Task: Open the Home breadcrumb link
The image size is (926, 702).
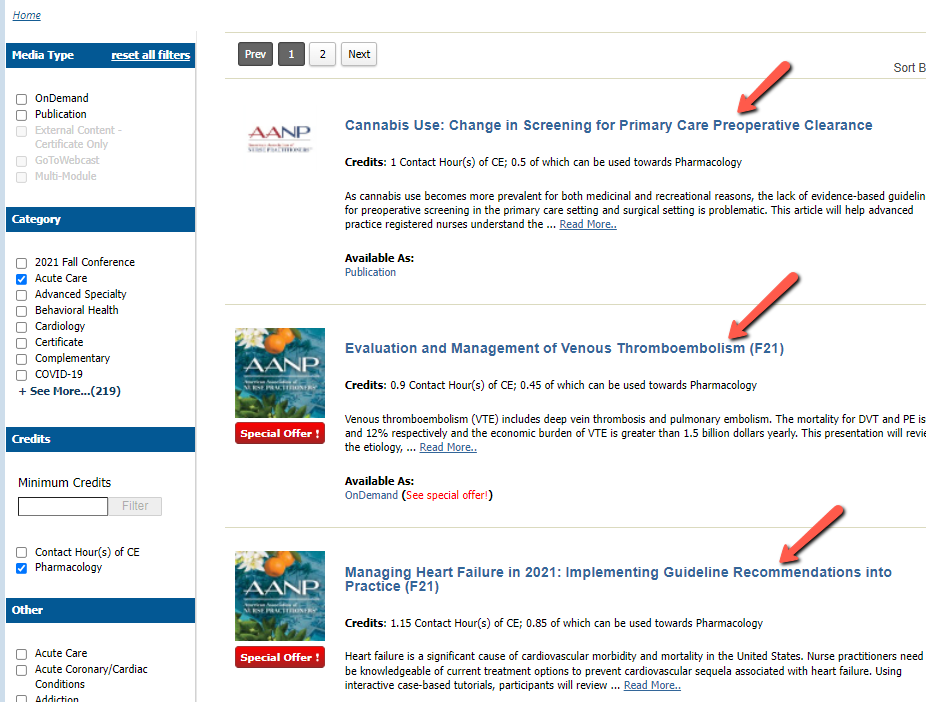Action: 27,15
